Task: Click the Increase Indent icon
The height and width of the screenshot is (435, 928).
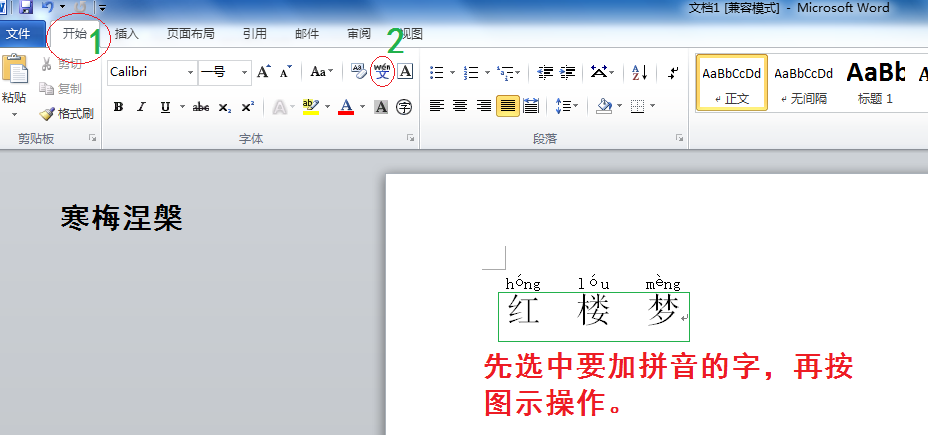Action: click(568, 73)
